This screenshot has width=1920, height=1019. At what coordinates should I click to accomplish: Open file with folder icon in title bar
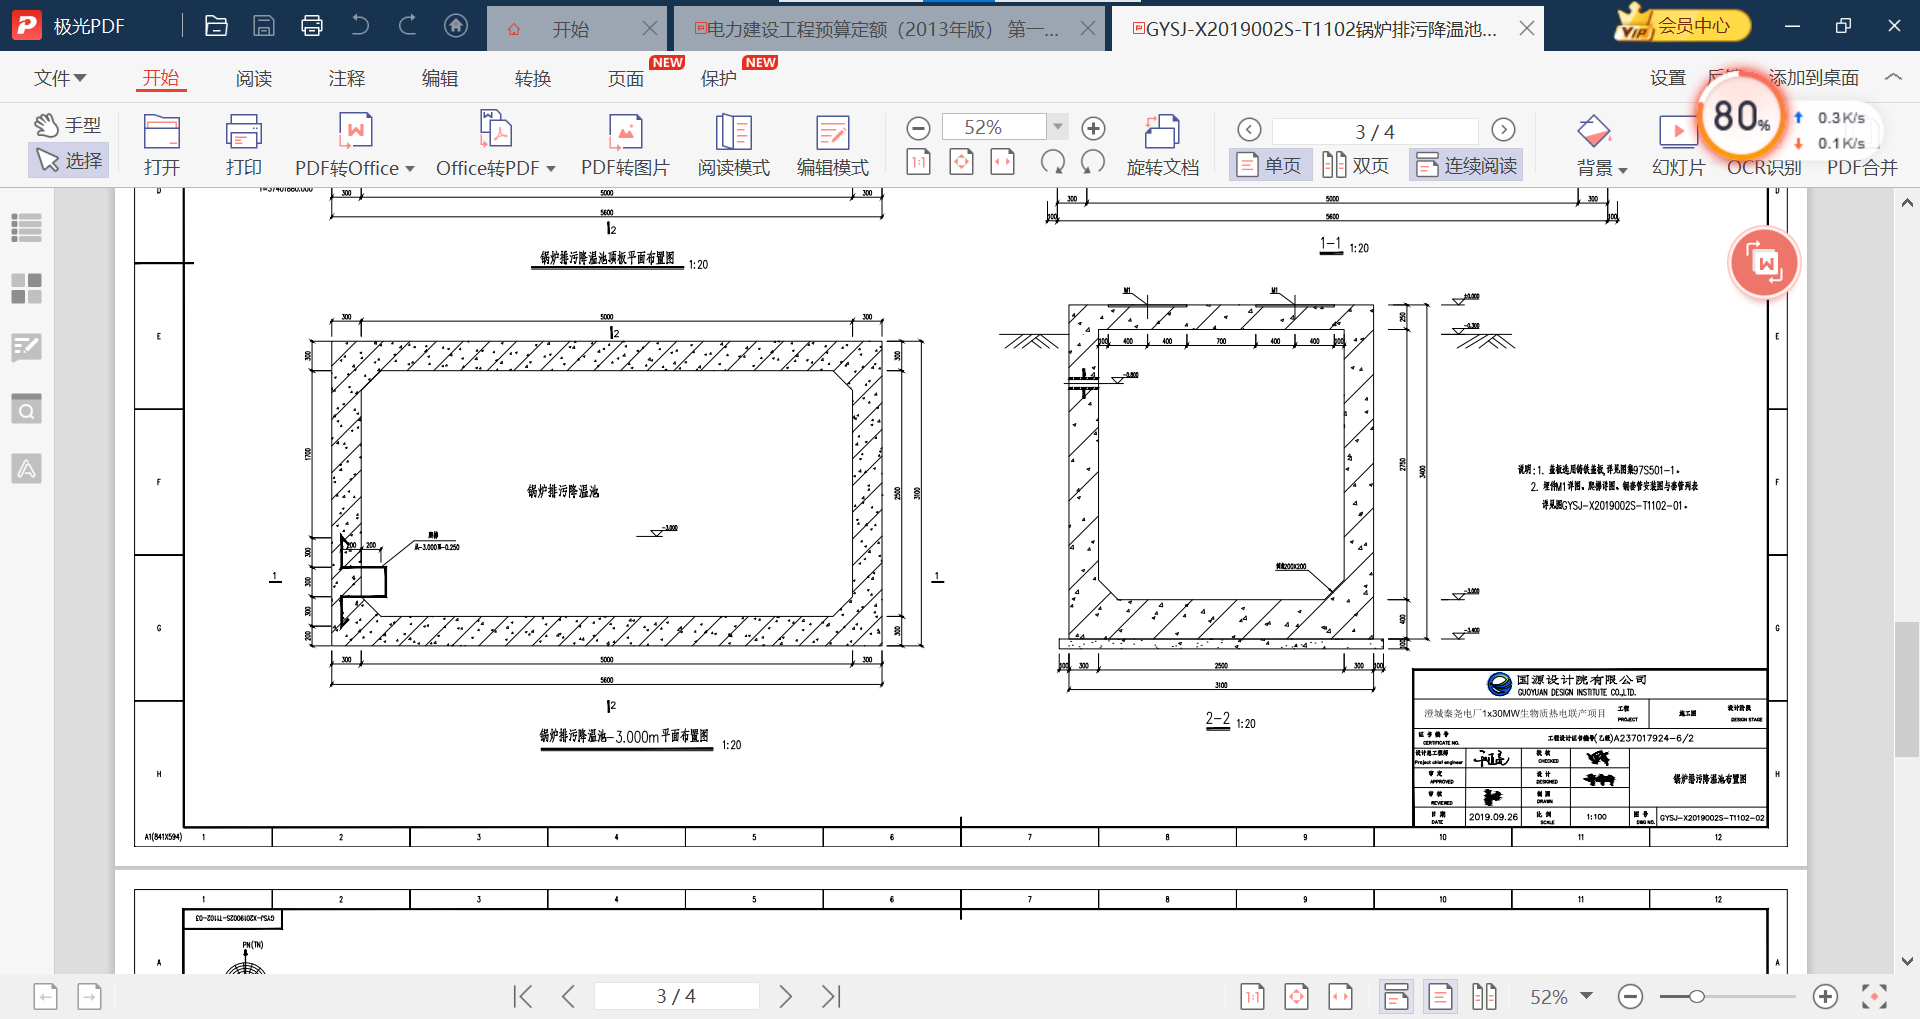pyautogui.click(x=216, y=26)
